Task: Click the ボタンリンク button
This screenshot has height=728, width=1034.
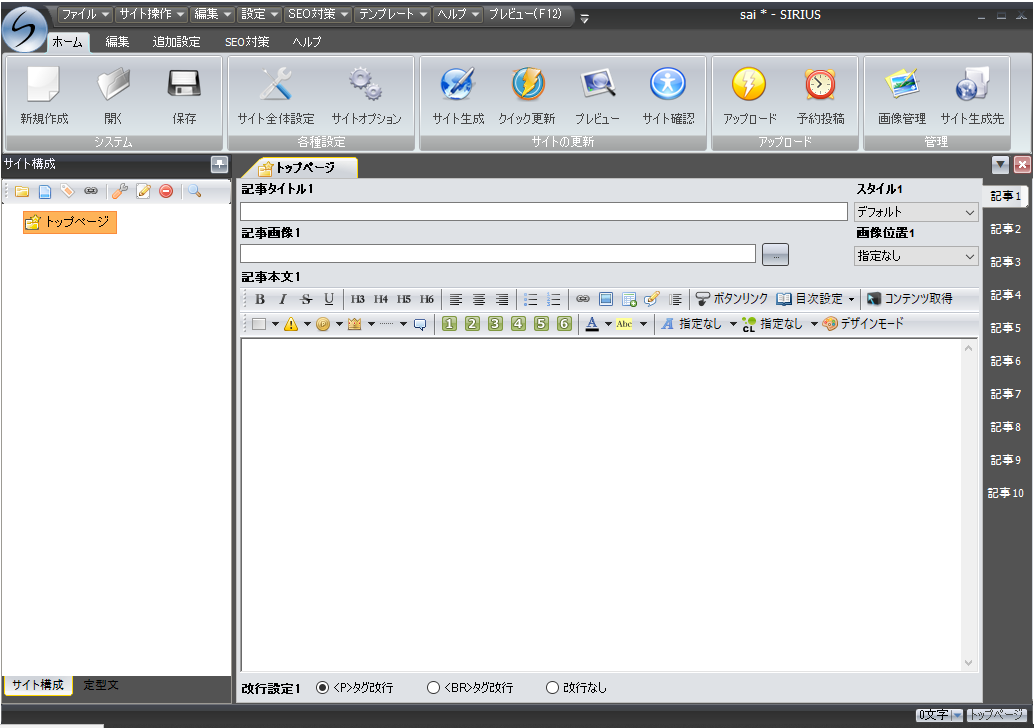Action: pyautogui.click(x=732, y=299)
